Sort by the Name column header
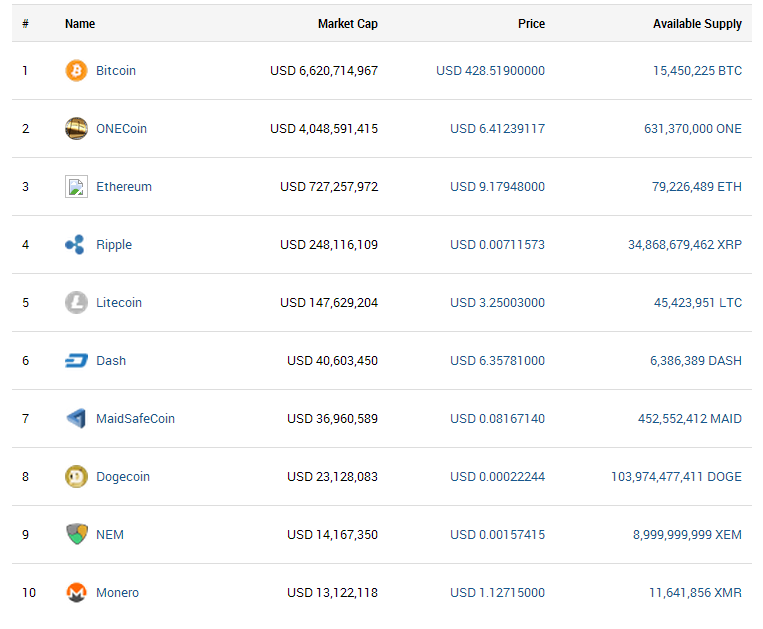The image size is (763, 629). click(80, 23)
